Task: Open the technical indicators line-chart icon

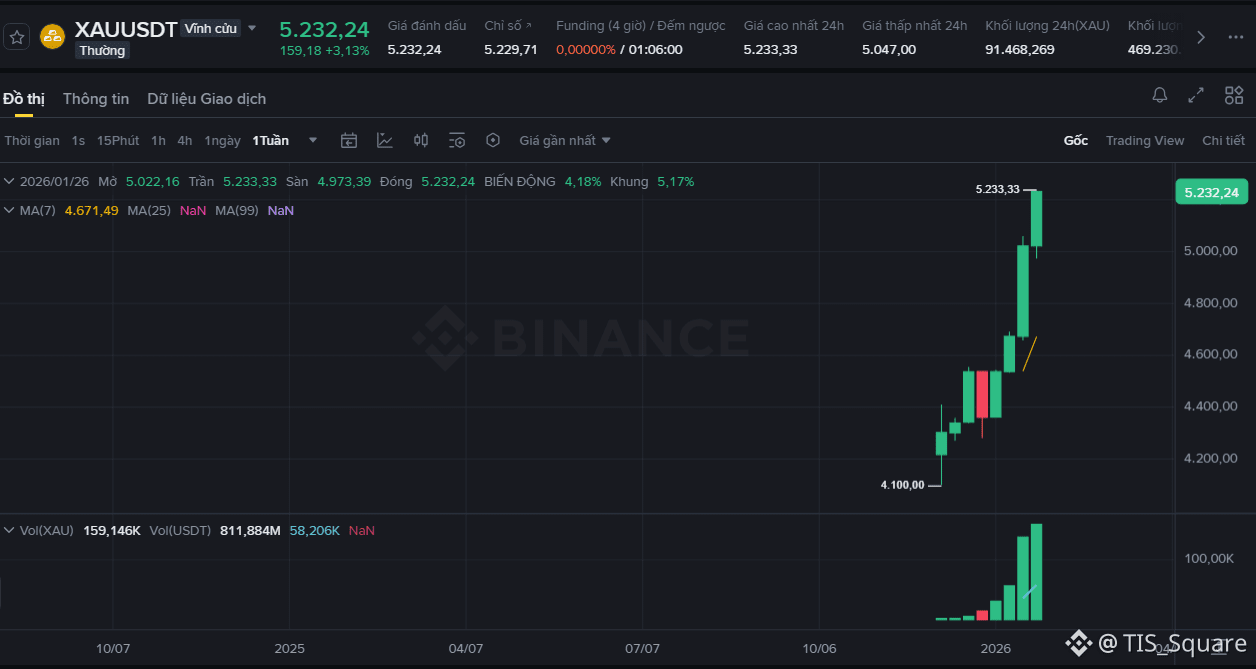Action: point(385,140)
